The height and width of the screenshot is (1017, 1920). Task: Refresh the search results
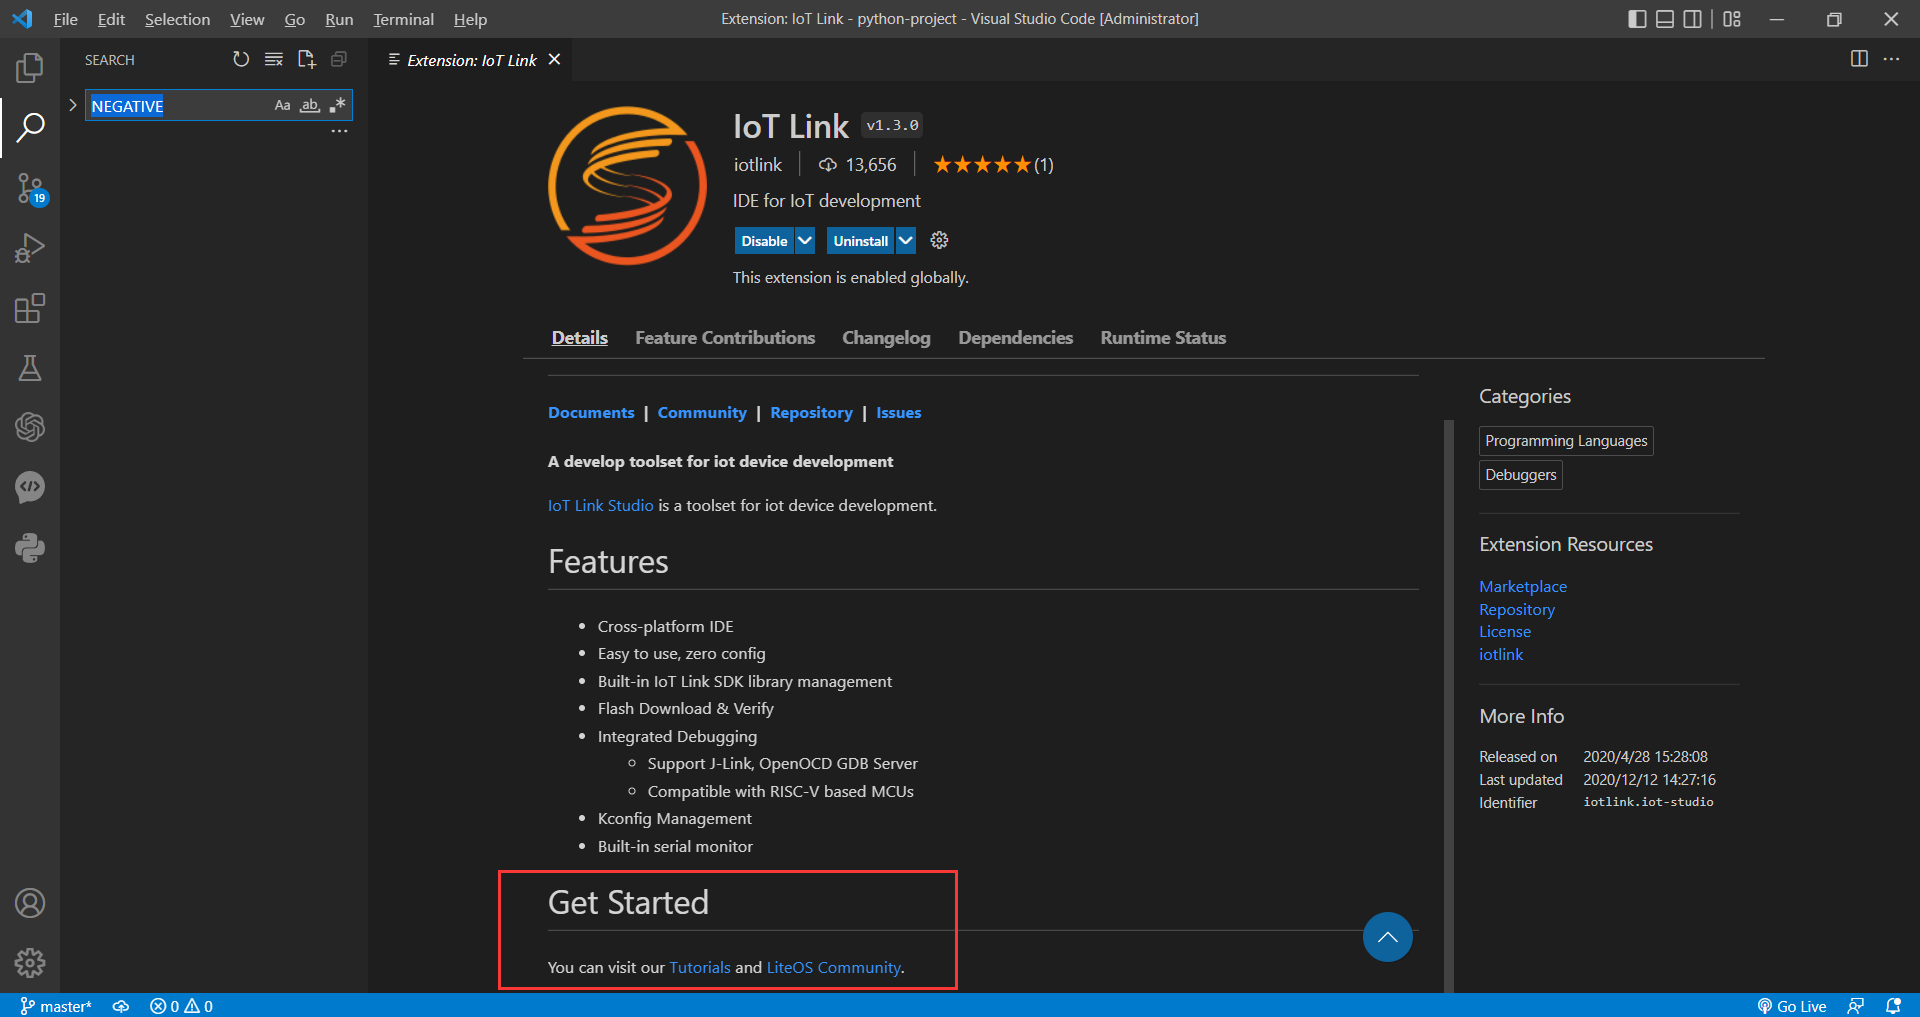pos(241,60)
